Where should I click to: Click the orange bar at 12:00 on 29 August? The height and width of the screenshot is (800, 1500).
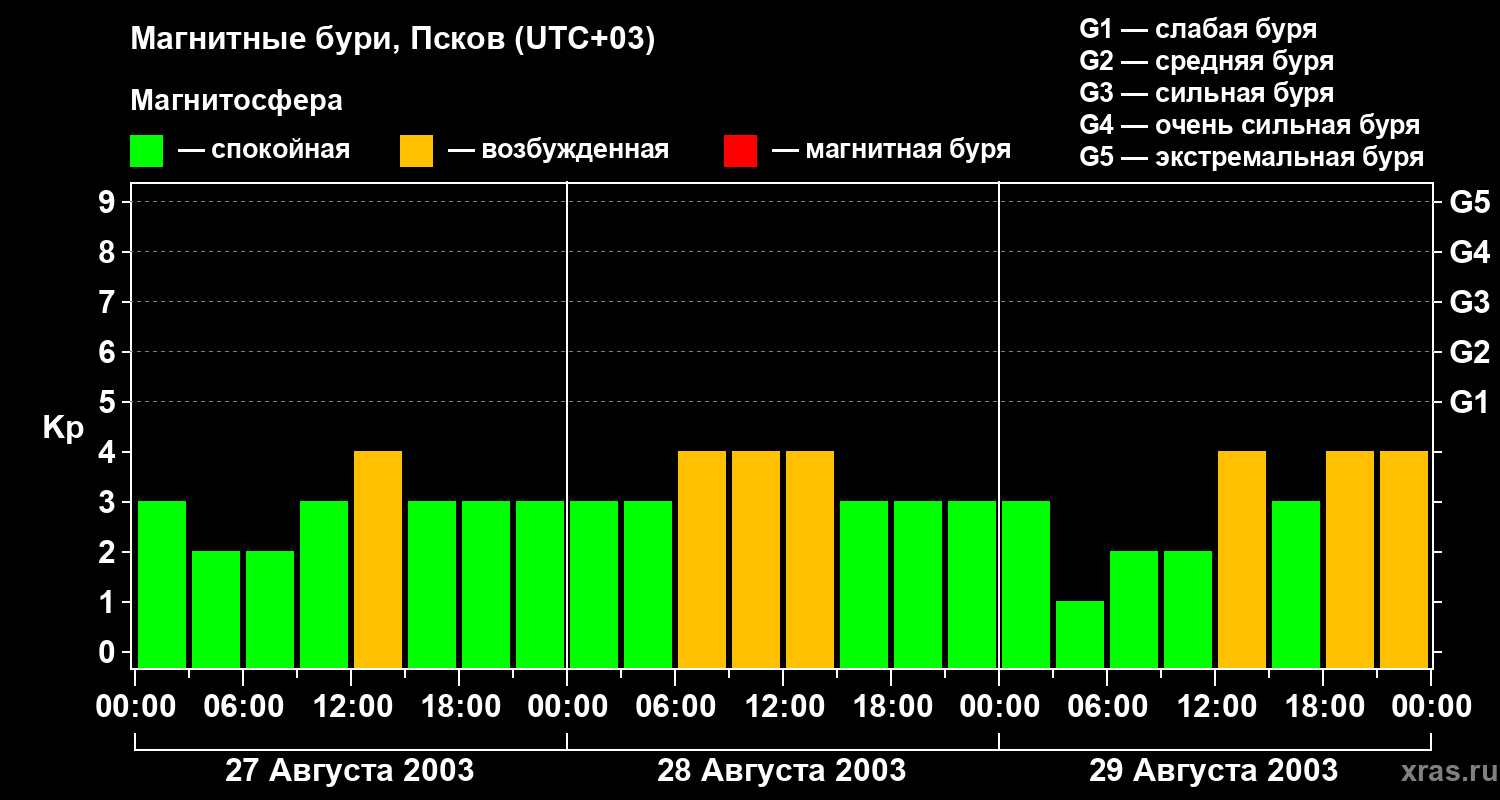tap(1242, 559)
